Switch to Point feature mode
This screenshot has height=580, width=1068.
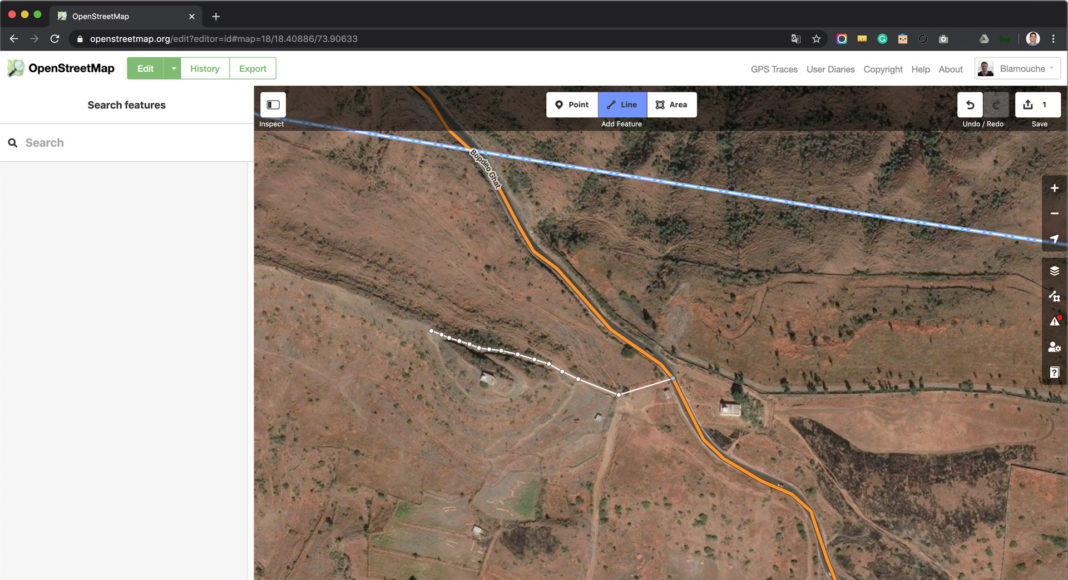click(x=572, y=105)
